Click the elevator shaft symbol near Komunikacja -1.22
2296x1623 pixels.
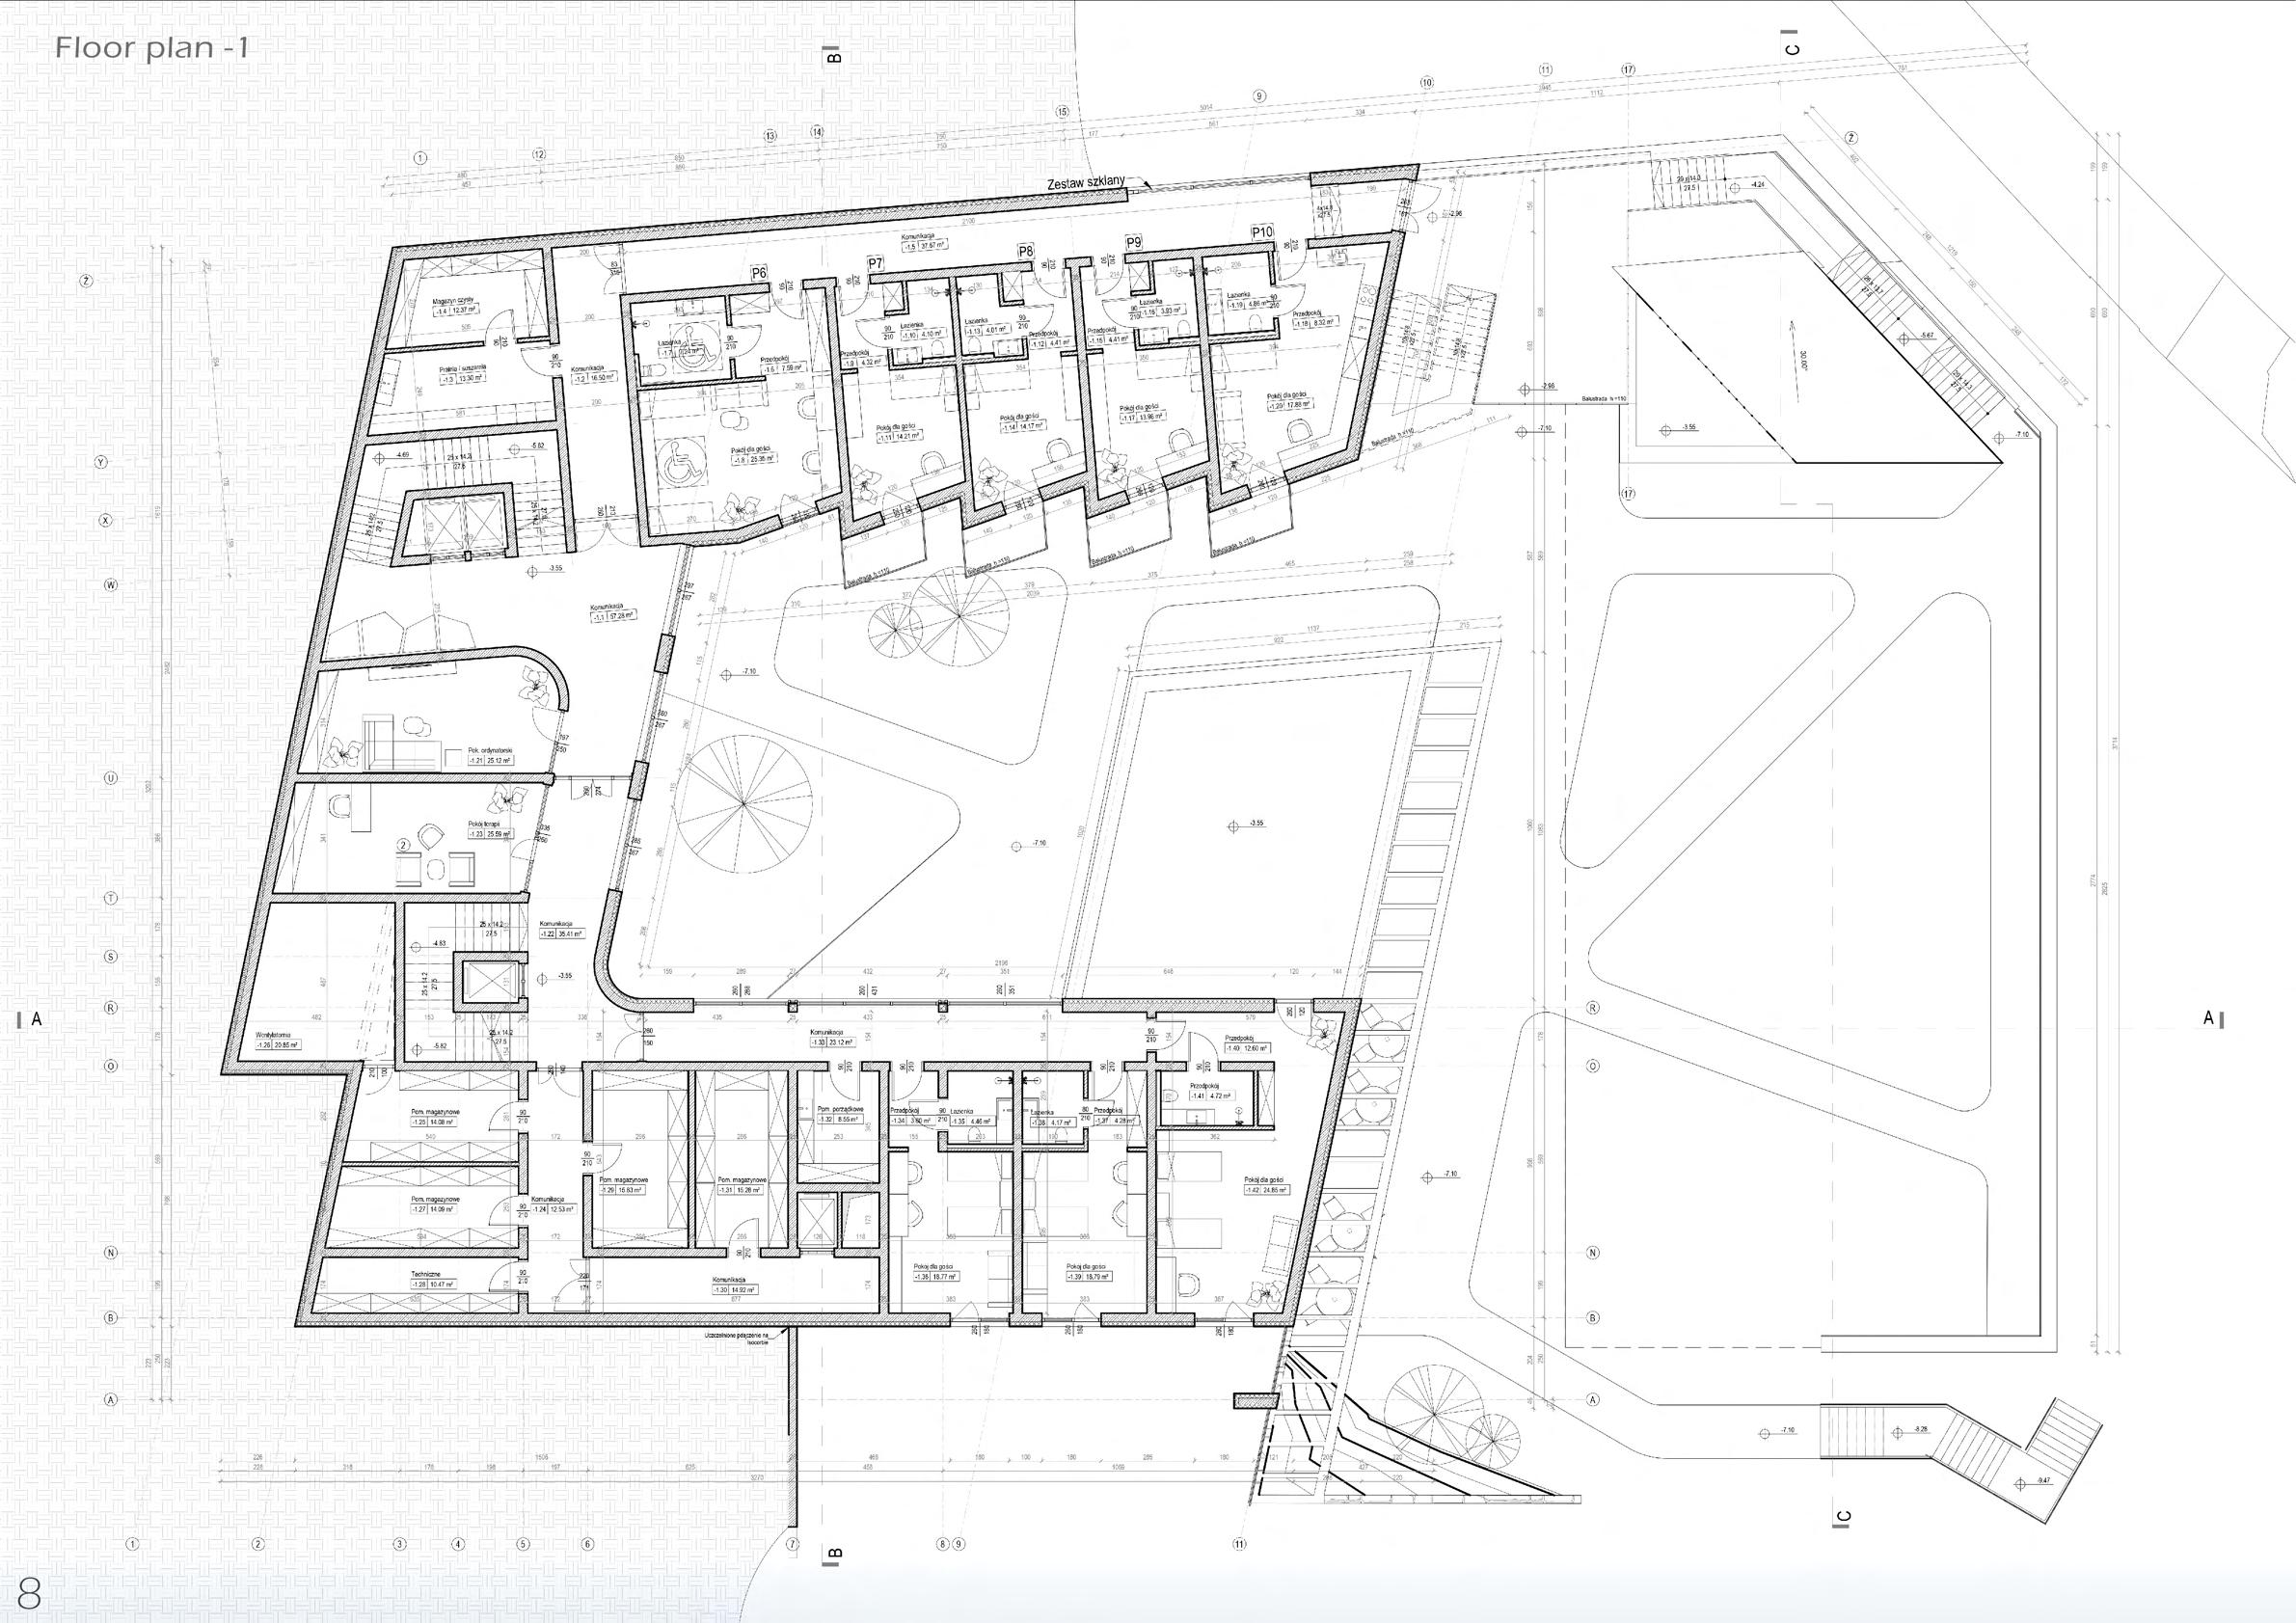click(x=490, y=980)
